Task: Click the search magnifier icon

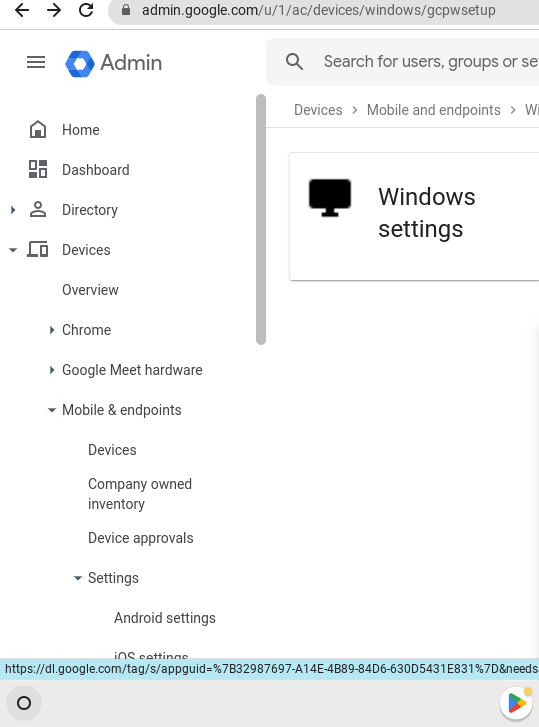Action: click(x=294, y=62)
